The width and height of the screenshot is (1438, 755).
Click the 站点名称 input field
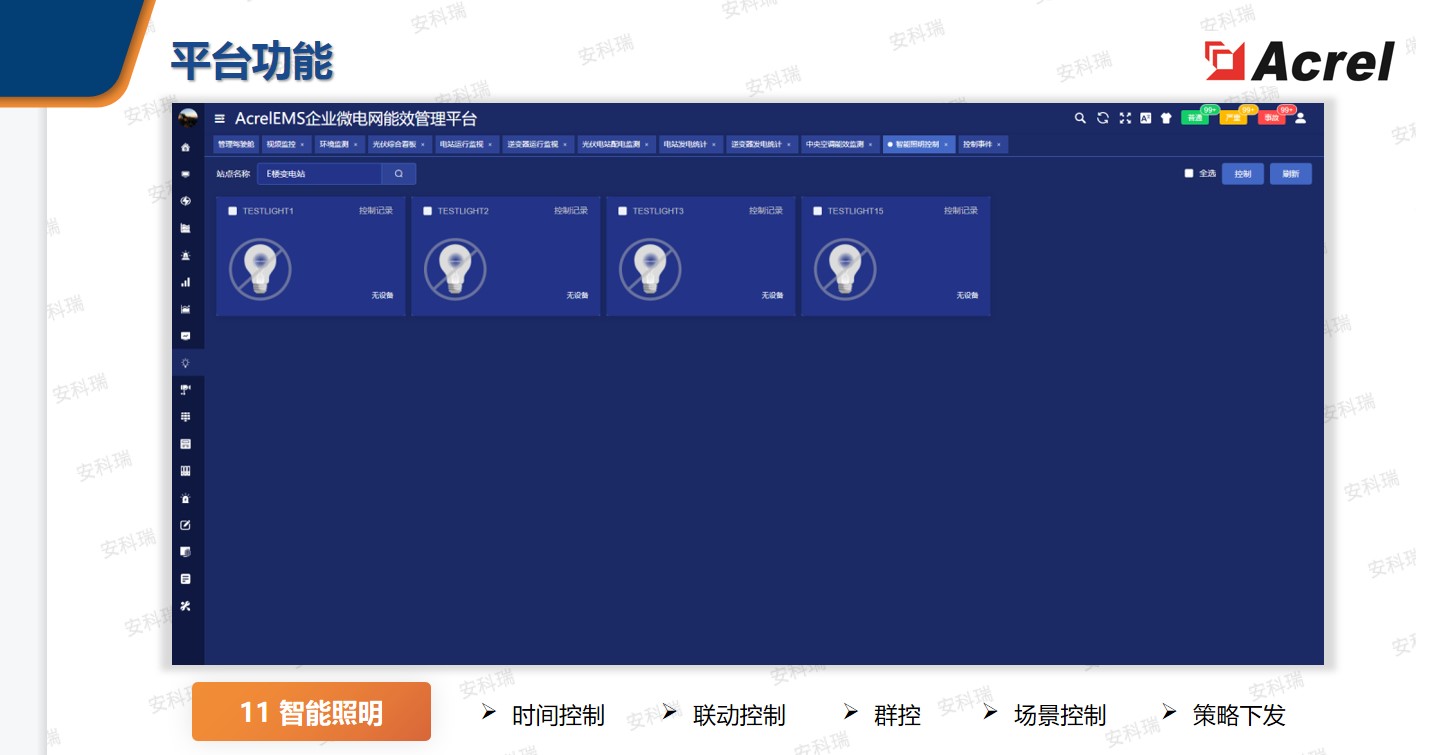point(320,174)
